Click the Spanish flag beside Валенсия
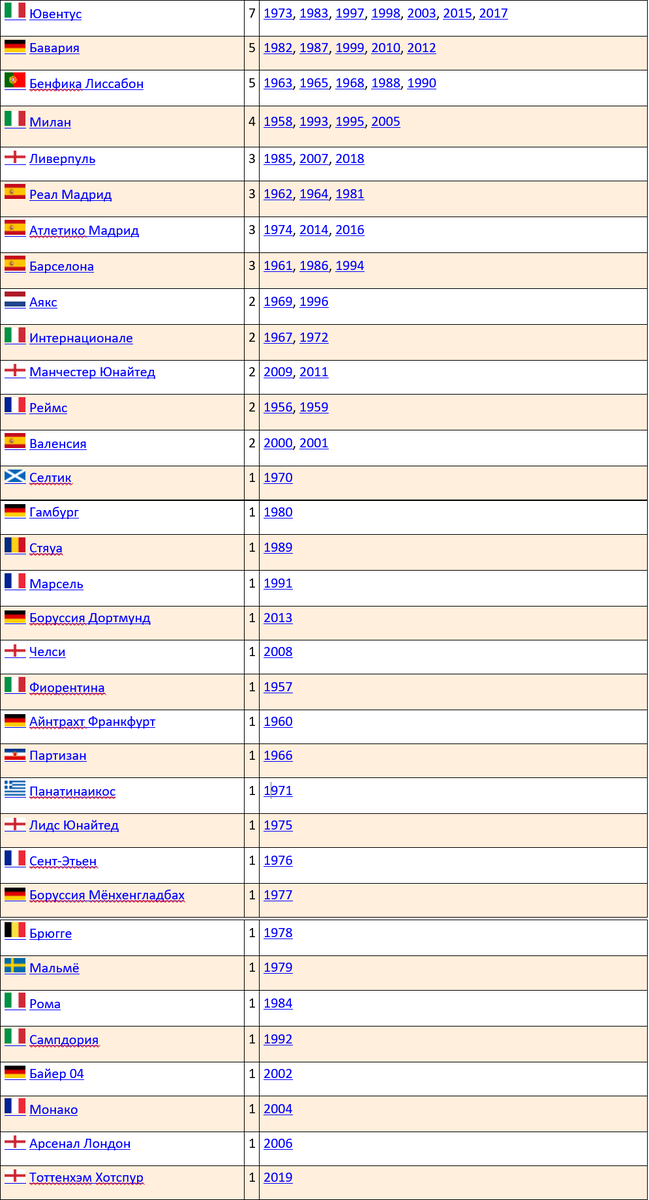This screenshot has height=1200, width=649. coord(15,441)
